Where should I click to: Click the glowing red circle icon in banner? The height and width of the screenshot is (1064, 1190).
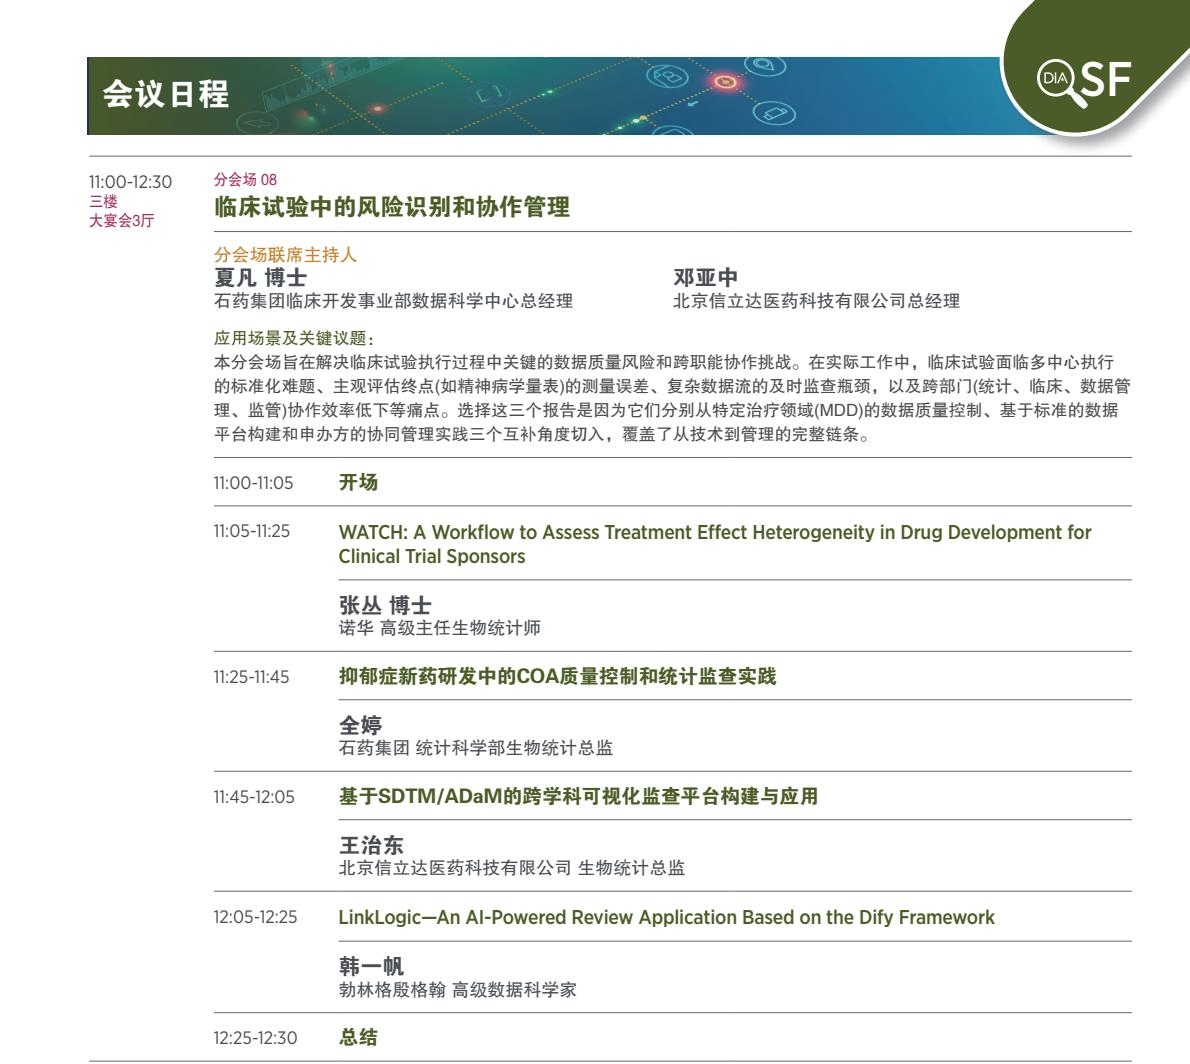726,81
